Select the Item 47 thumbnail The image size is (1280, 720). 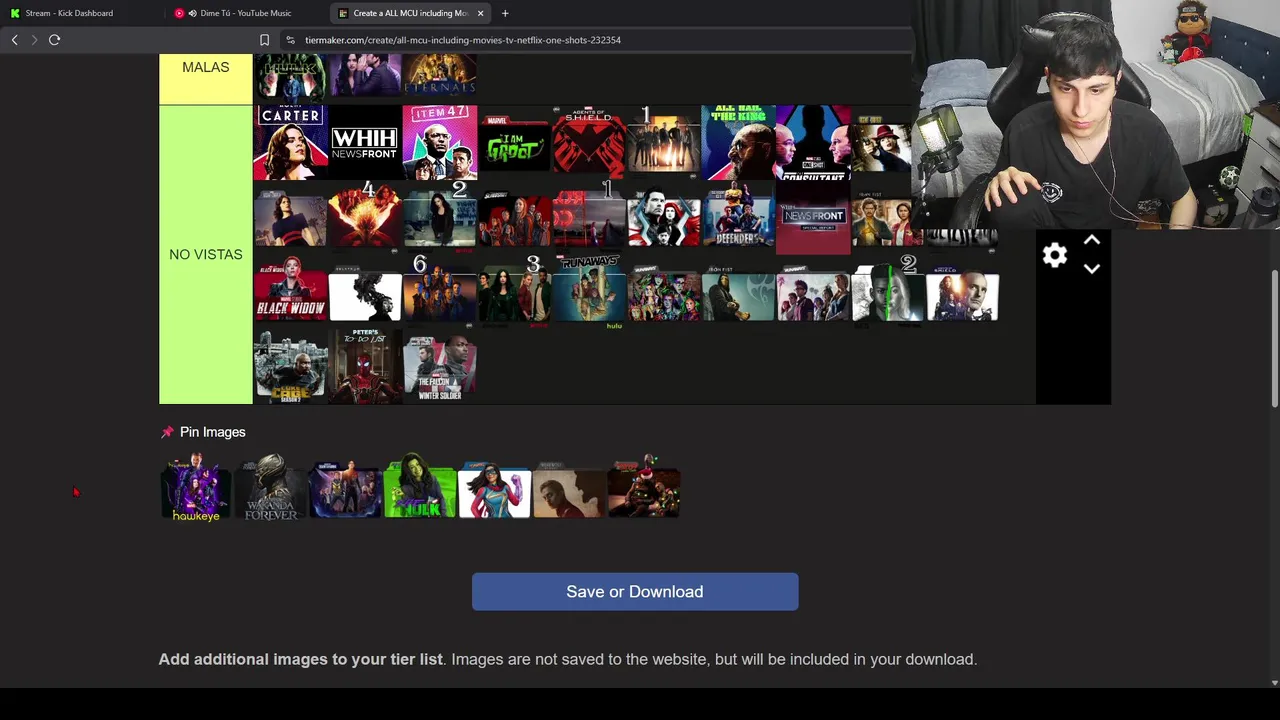[440, 143]
